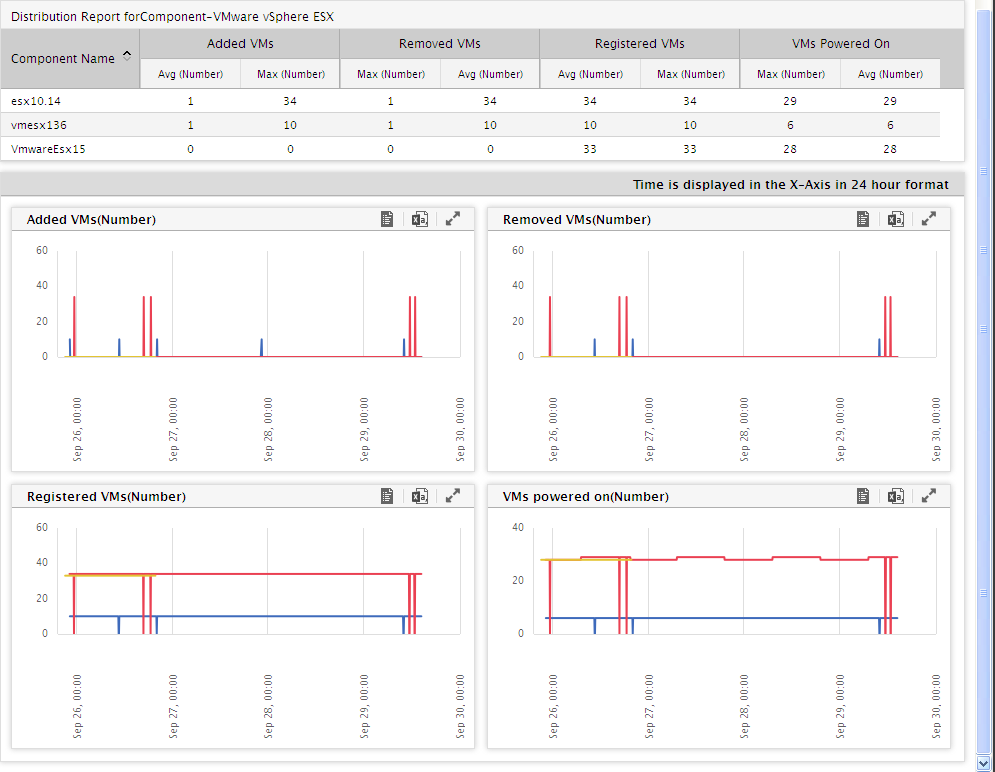Export VMs powered on chart as document
The image size is (995, 772).
click(x=863, y=496)
